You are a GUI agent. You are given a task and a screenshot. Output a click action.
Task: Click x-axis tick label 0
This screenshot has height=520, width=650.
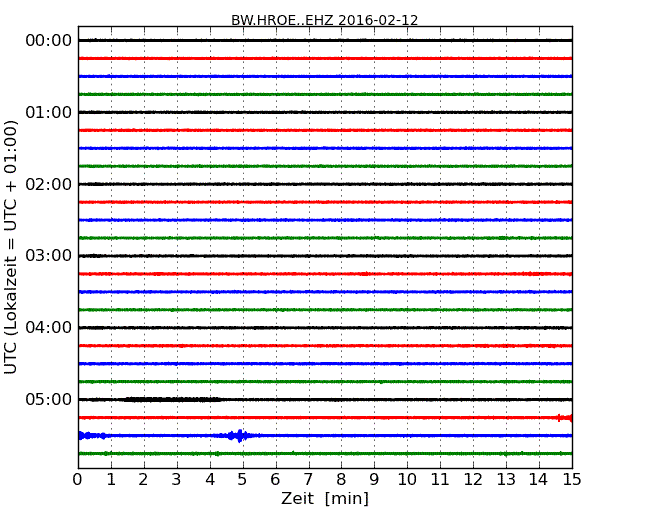(78, 479)
